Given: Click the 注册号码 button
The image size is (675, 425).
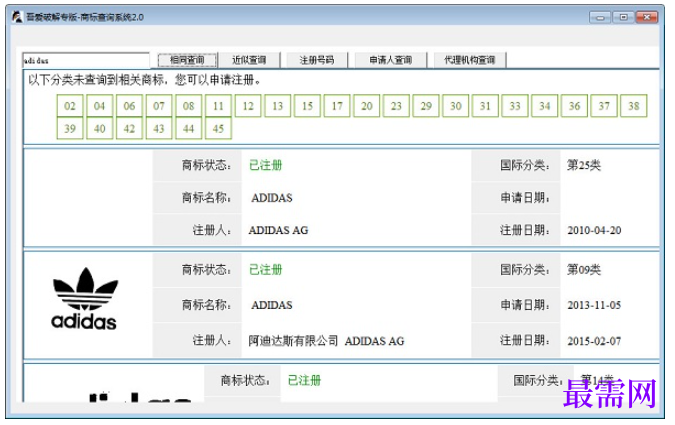Looking at the screenshot, I should 317,60.
